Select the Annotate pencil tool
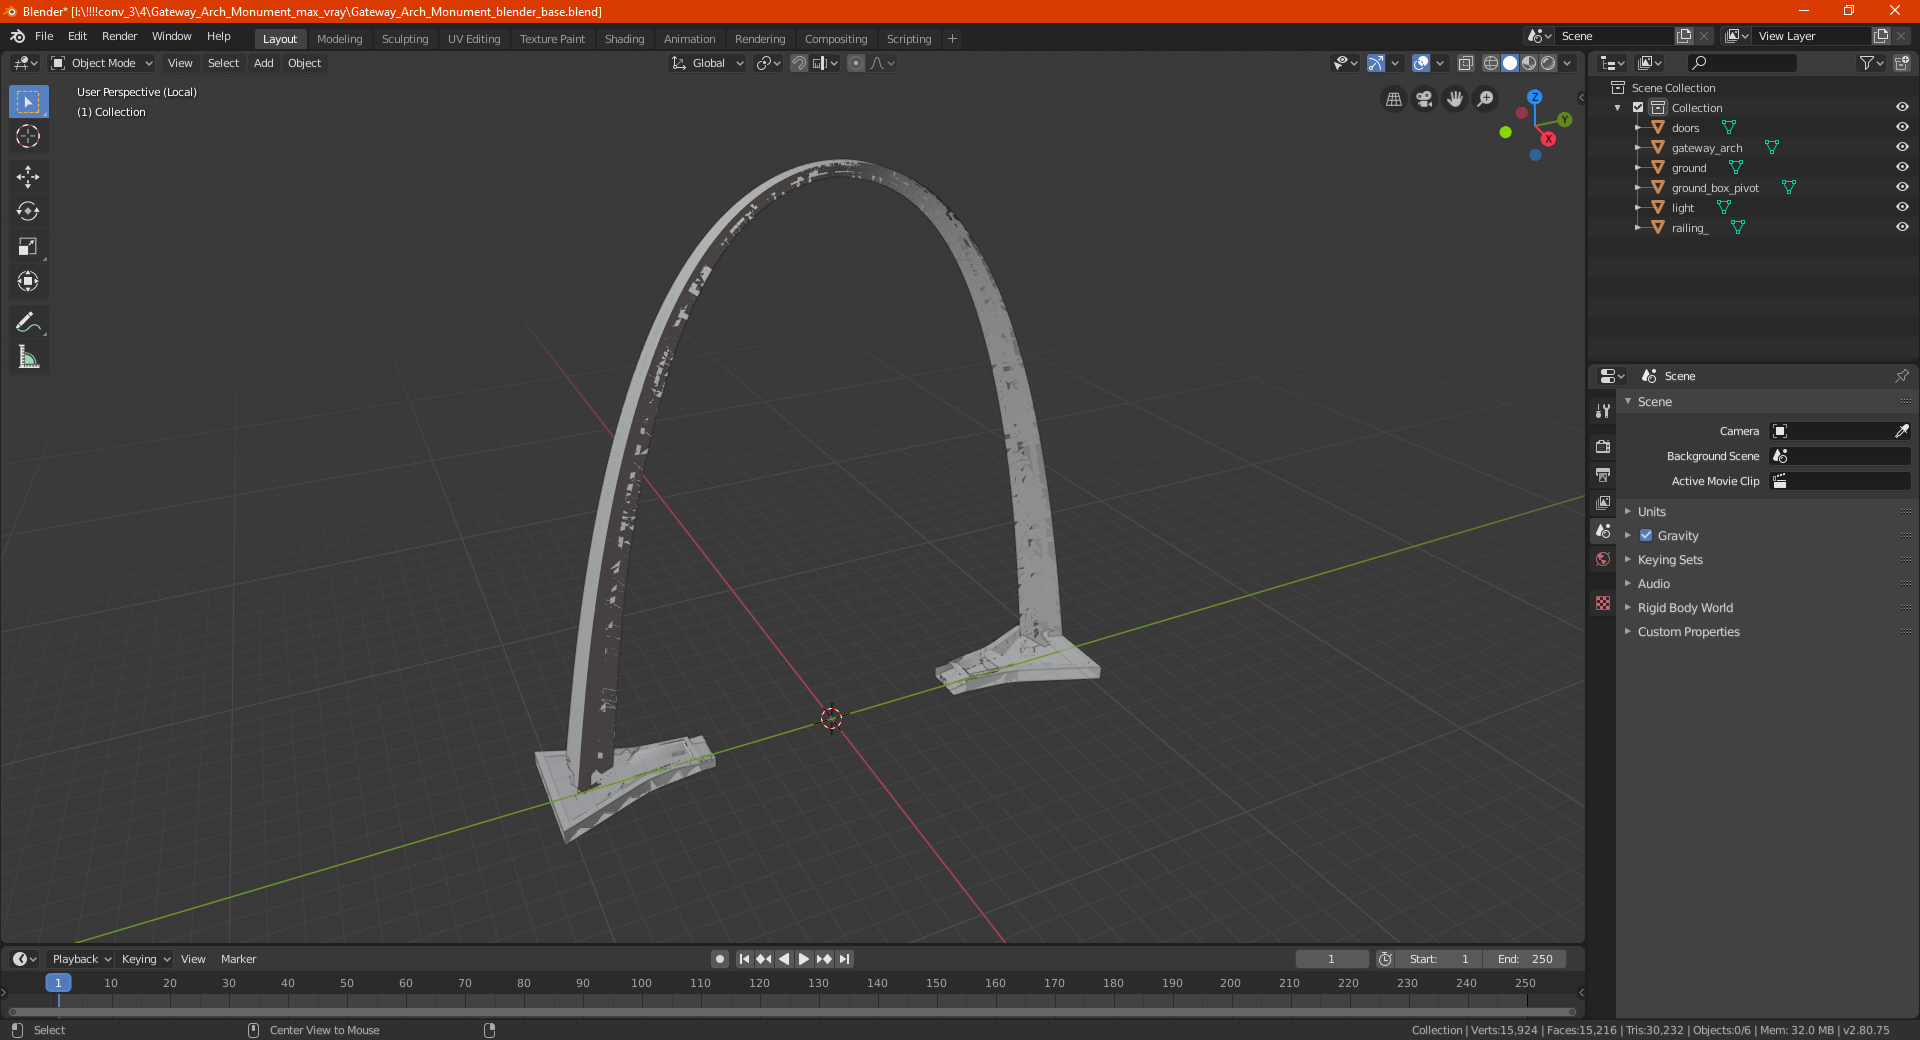Screen dimensions: 1920x1040 point(28,322)
